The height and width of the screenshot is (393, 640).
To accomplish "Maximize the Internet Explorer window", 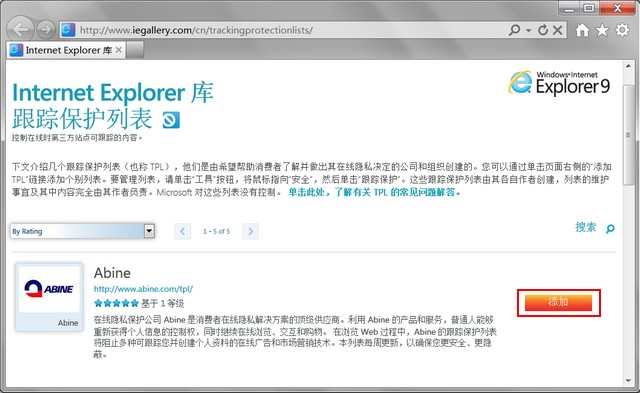I will [x=589, y=8].
